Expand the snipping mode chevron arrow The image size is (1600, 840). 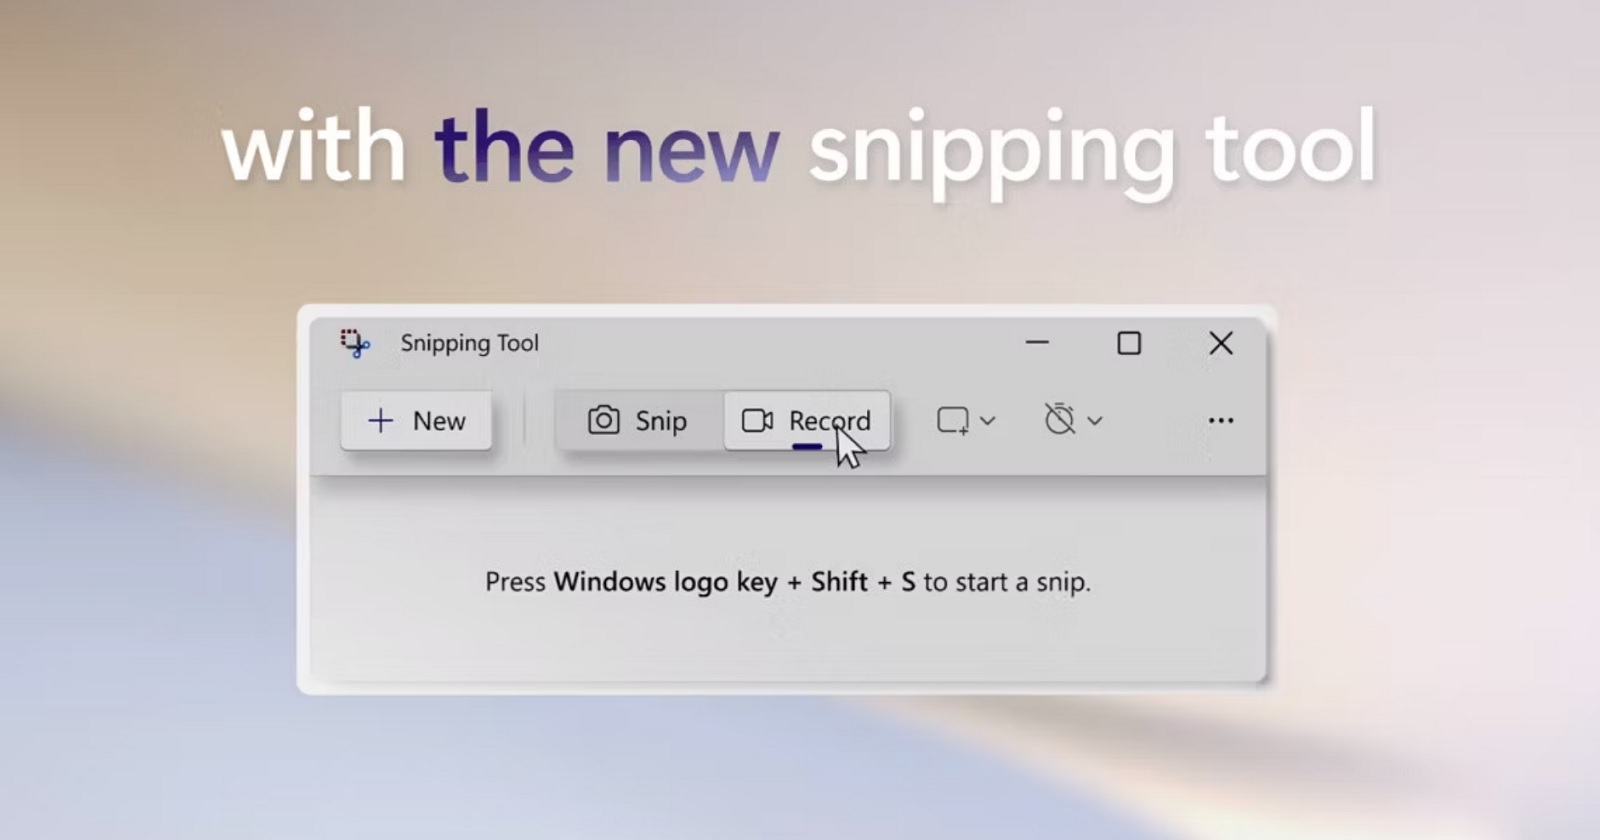point(987,421)
